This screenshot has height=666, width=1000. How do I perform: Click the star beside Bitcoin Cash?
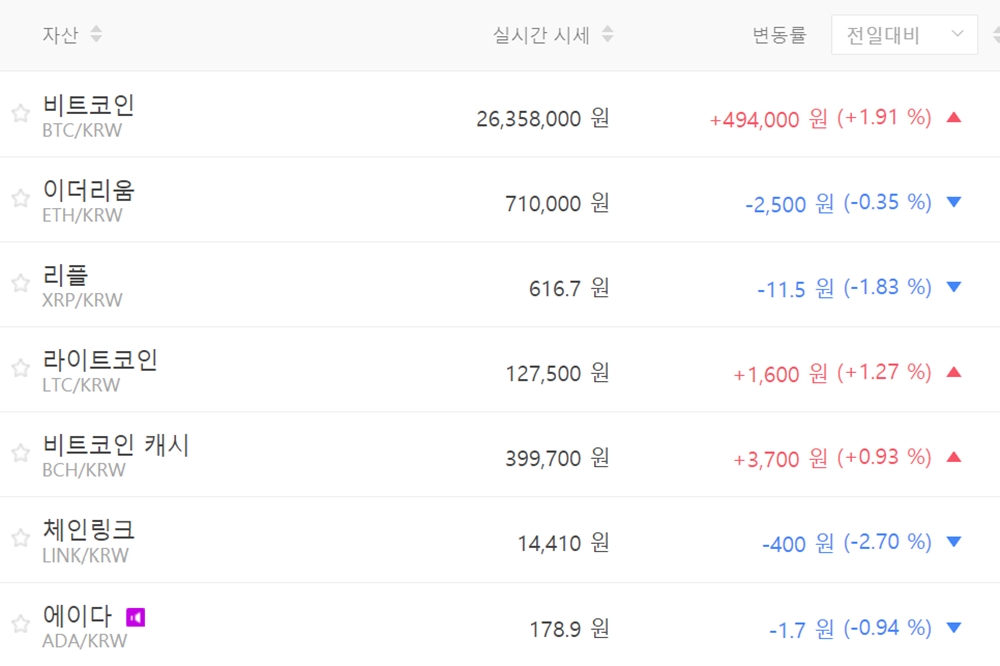20,454
